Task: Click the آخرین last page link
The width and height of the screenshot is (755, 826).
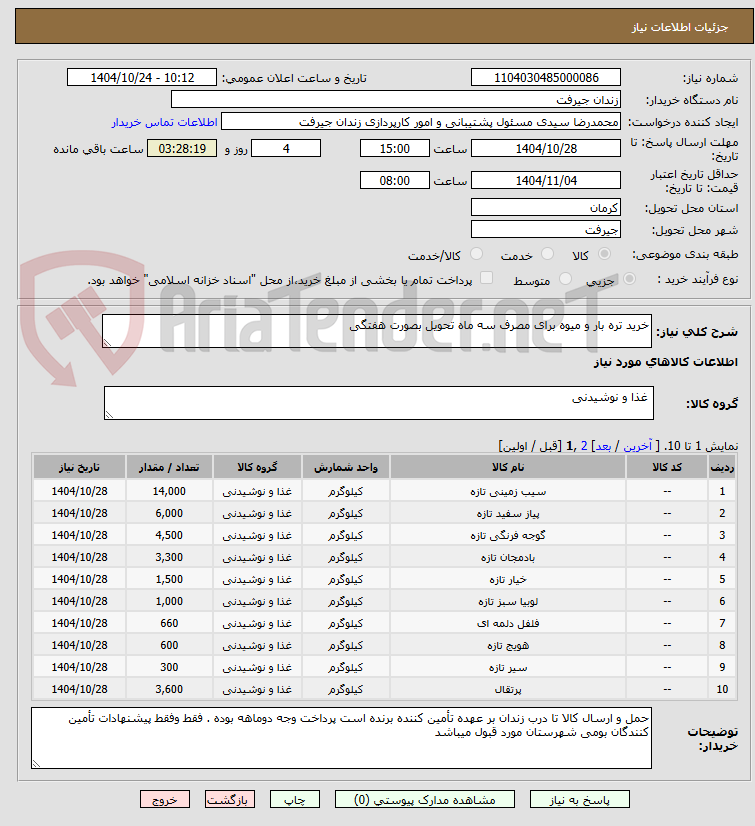Action: pos(638,446)
